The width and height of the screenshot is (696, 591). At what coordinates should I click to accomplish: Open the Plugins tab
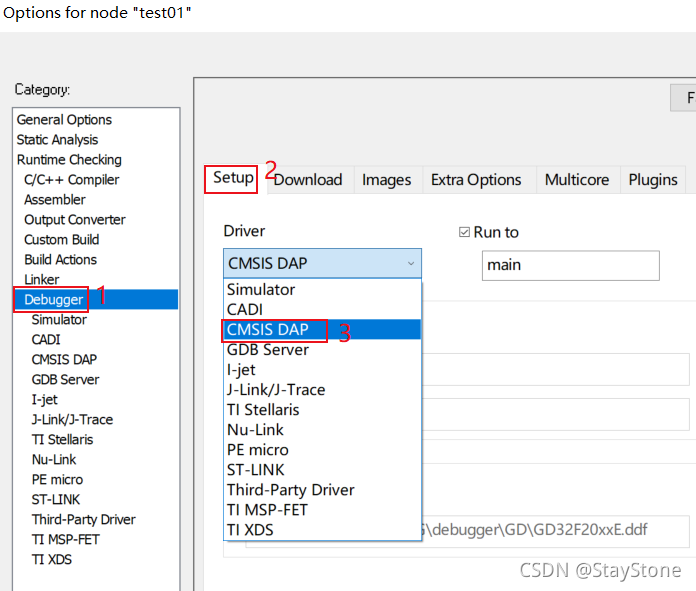coord(653,180)
